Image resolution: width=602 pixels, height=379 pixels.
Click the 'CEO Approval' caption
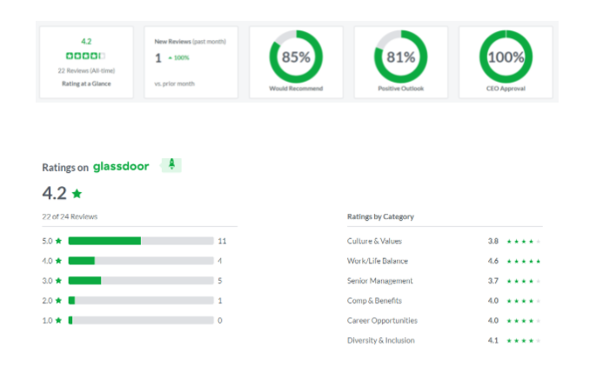(506, 89)
